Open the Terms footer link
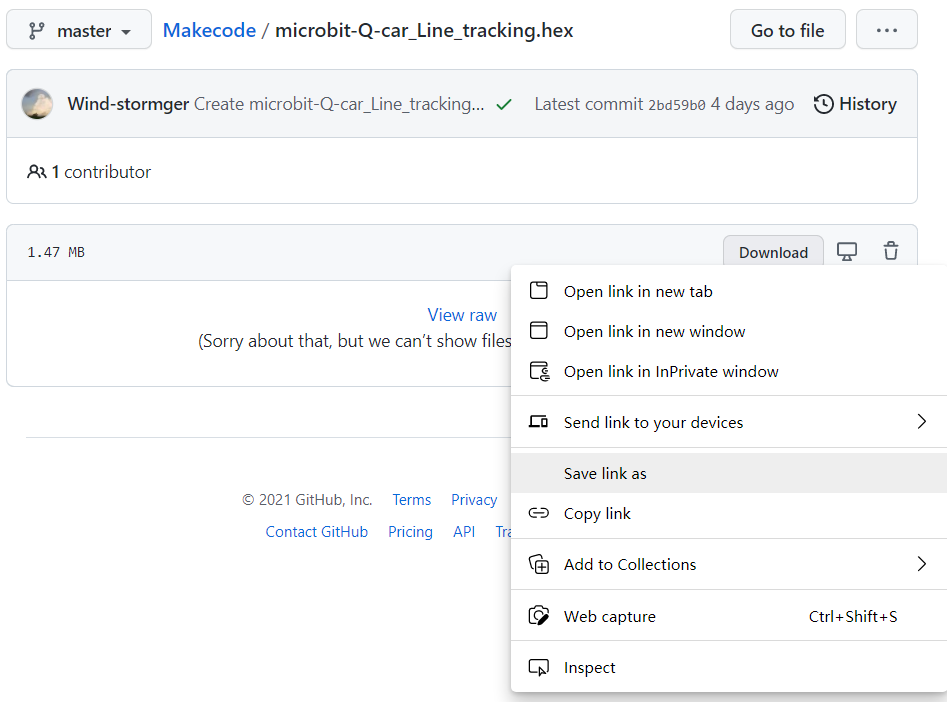Screen dimensions: 947x702 click(x=411, y=500)
